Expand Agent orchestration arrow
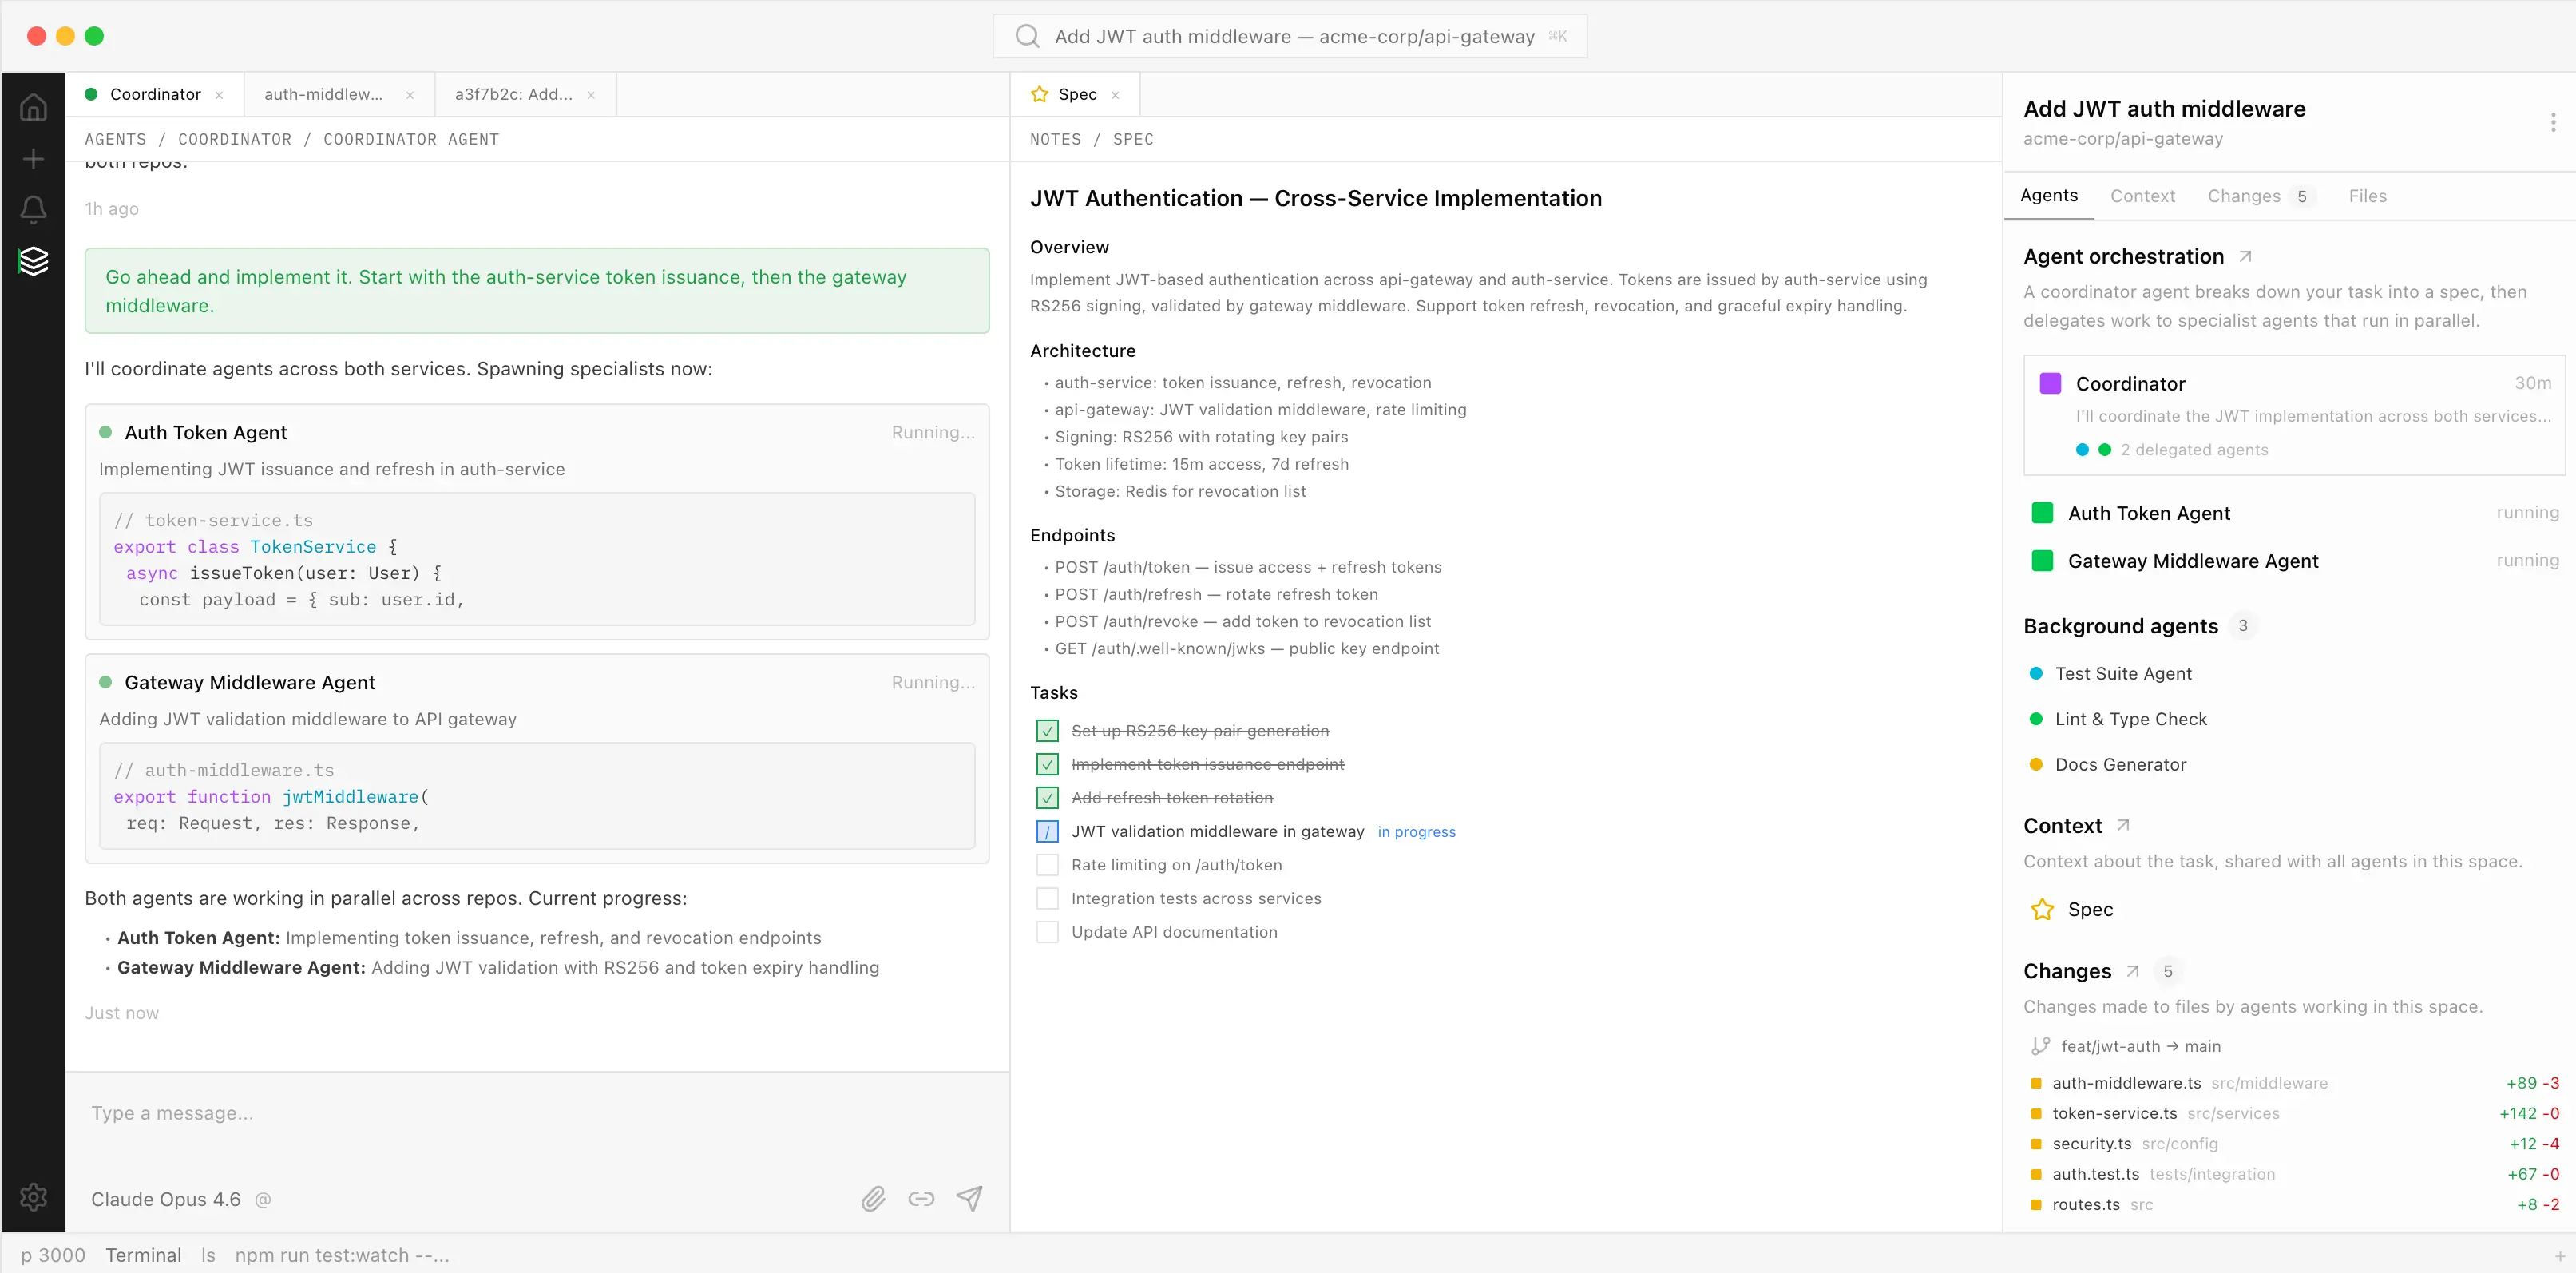 pos(2245,257)
